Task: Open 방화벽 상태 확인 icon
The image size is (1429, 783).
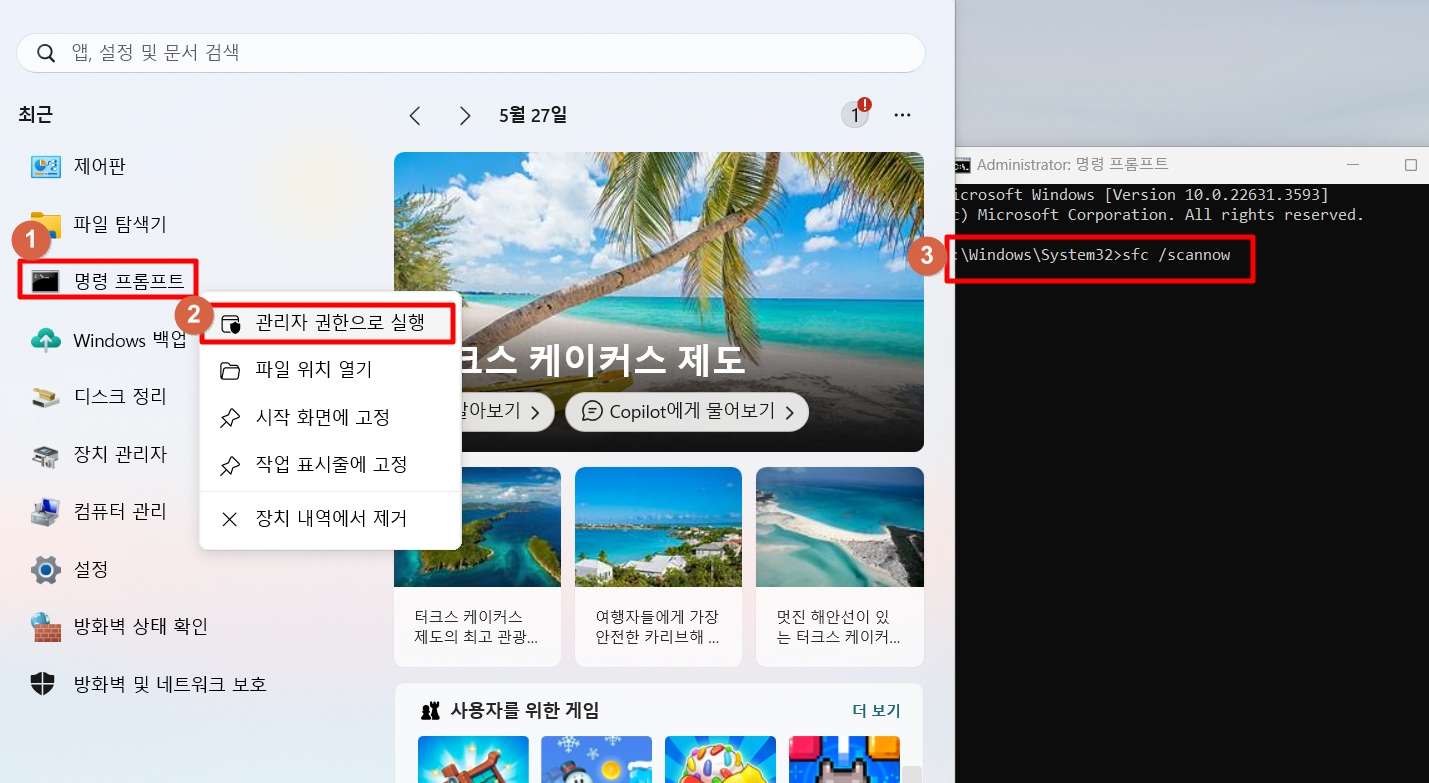Action: [x=46, y=627]
